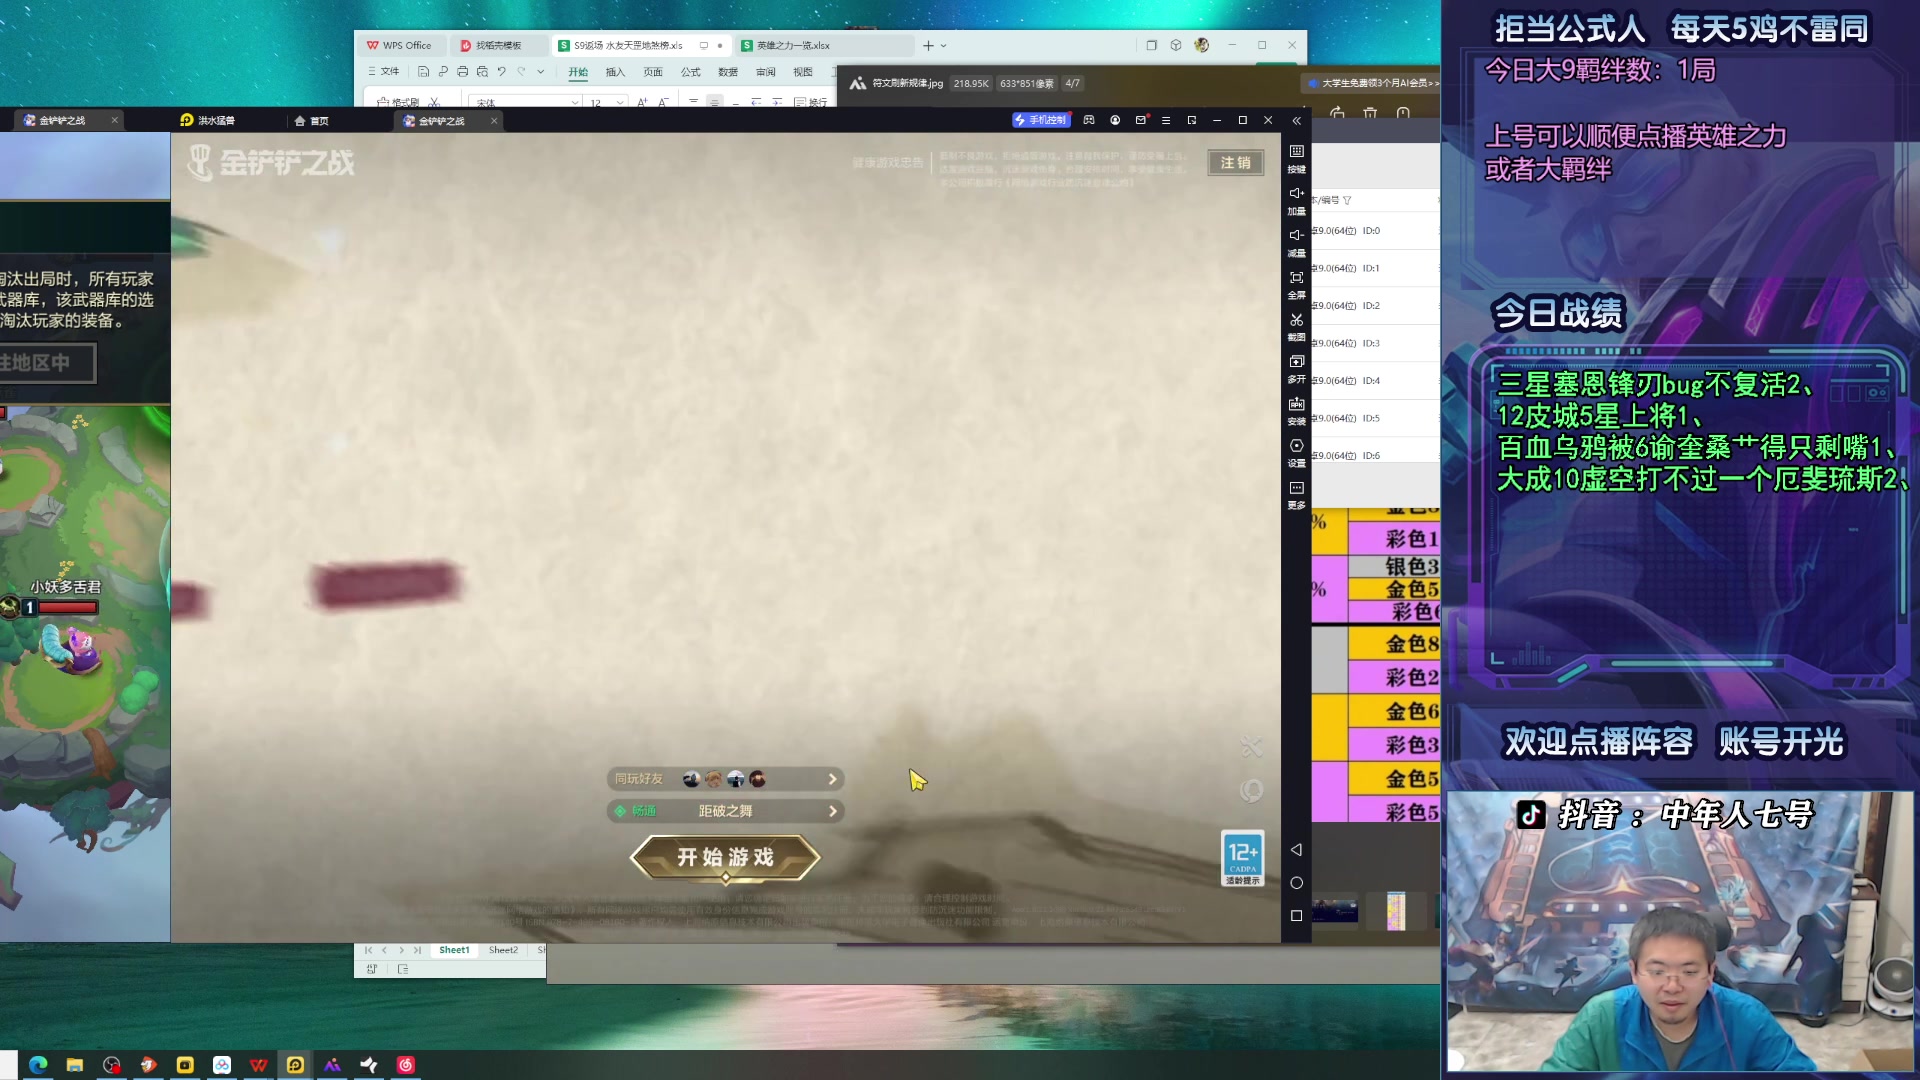
Task: Click the WPS save icon
Action: pos(424,72)
